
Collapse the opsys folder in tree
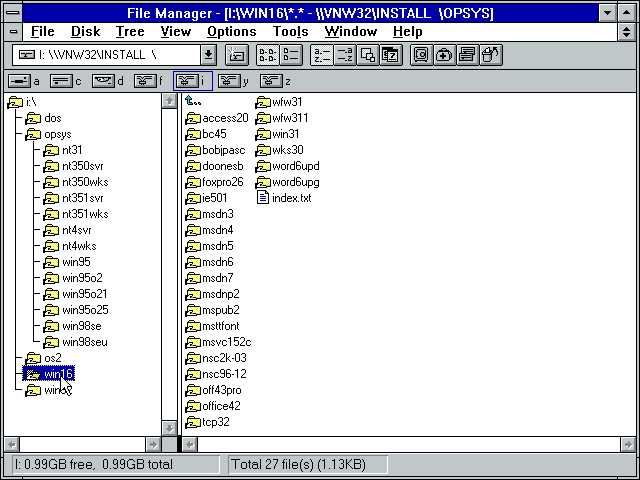[33, 134]
